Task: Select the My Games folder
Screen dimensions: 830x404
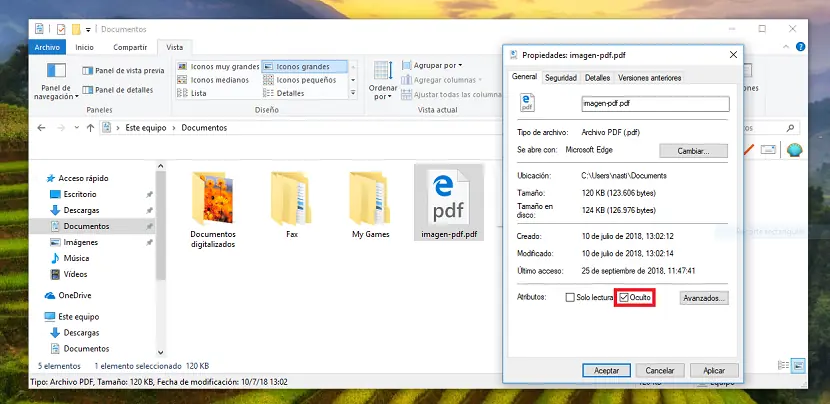Action: [x=371, y=204]
